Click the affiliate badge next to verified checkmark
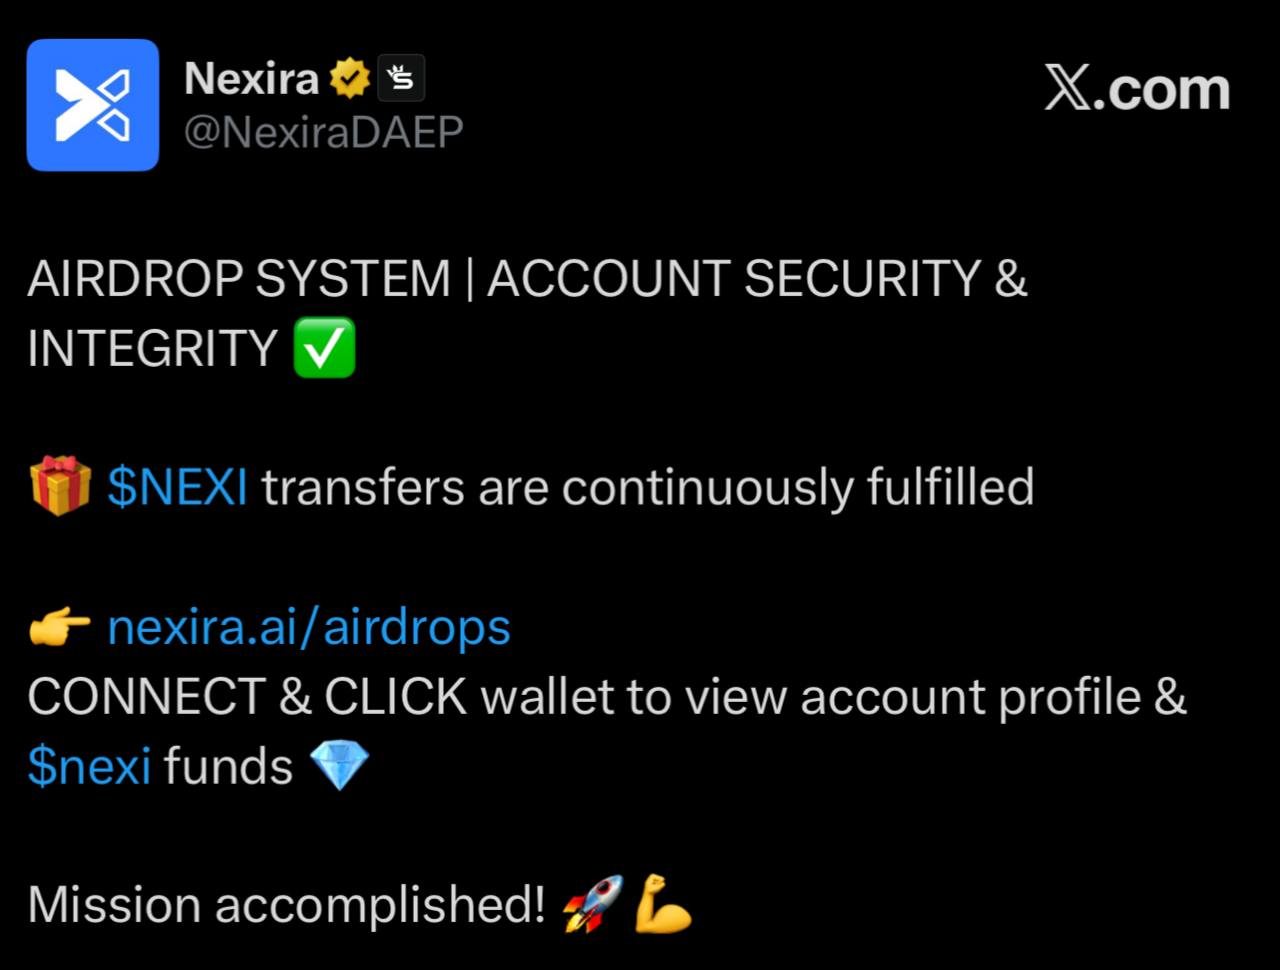The image size is (1280, 970). 401,78
